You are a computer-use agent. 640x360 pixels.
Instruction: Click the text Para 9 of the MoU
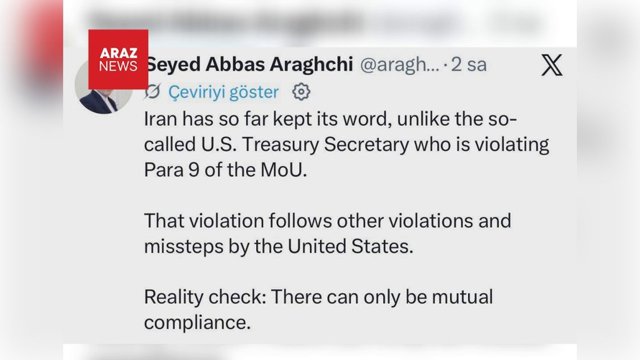tap(225, 170)
